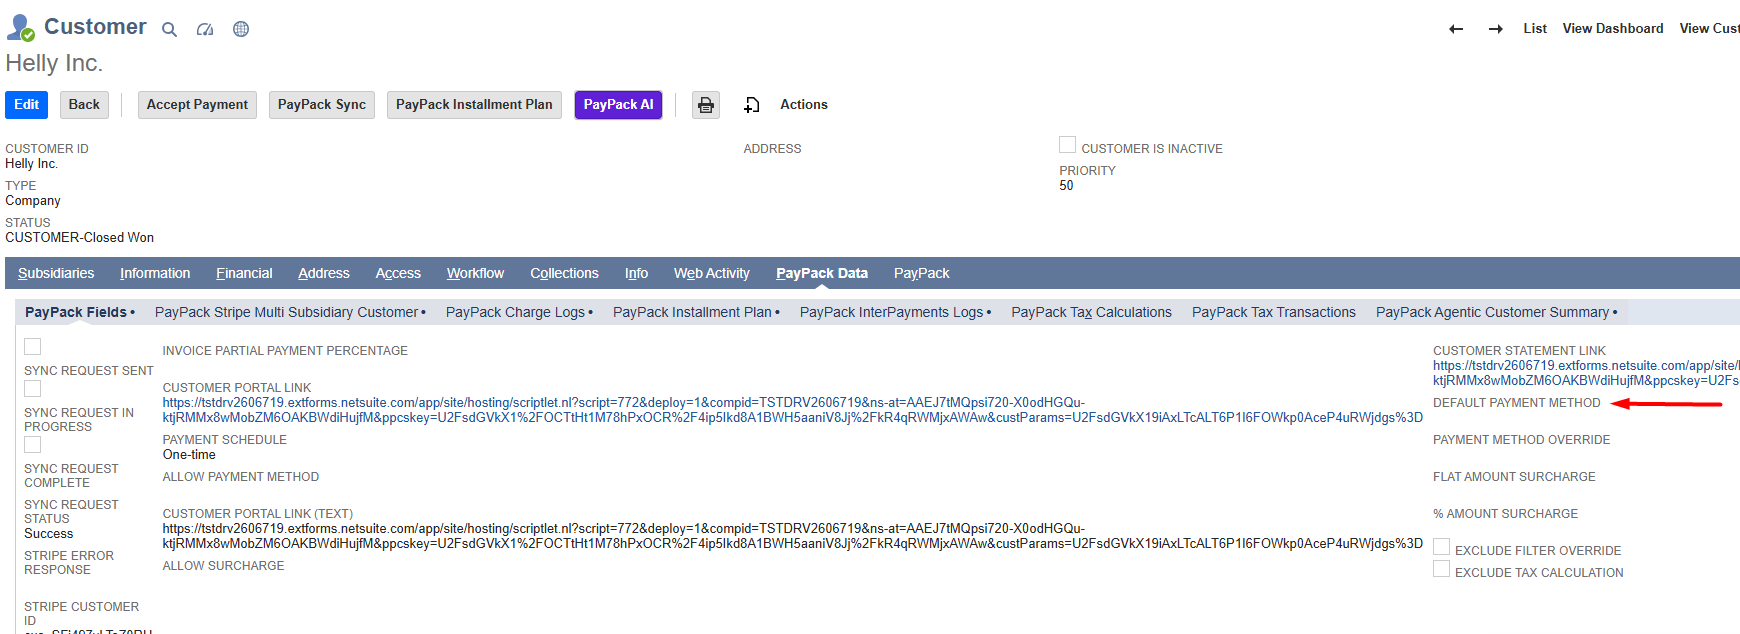
Task: Toggle the Sync Request In Progress checkbox
Action: (33, 389)
